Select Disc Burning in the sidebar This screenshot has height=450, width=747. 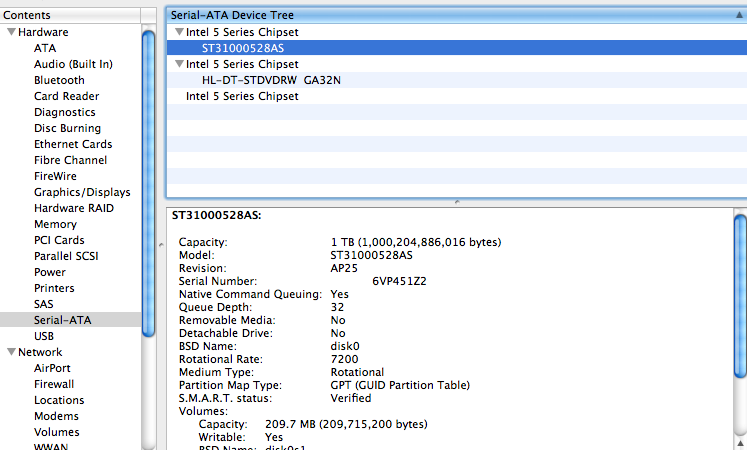pyautogui.click(x=67, y=128)
